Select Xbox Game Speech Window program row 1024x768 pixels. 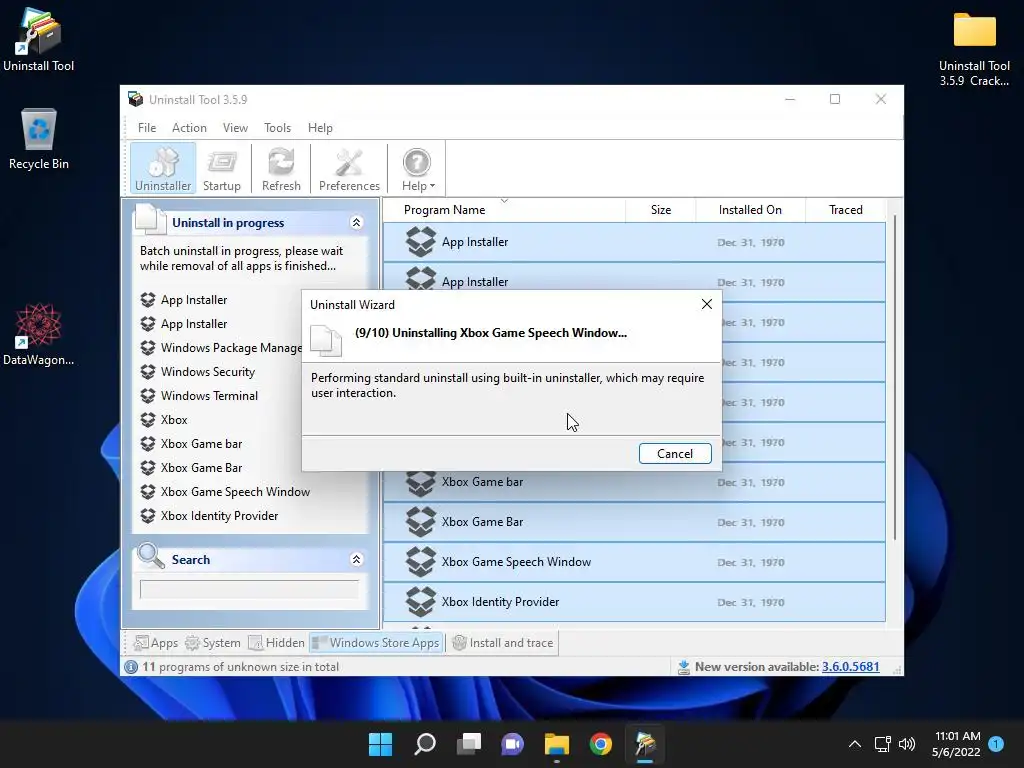tap(634, 562)
